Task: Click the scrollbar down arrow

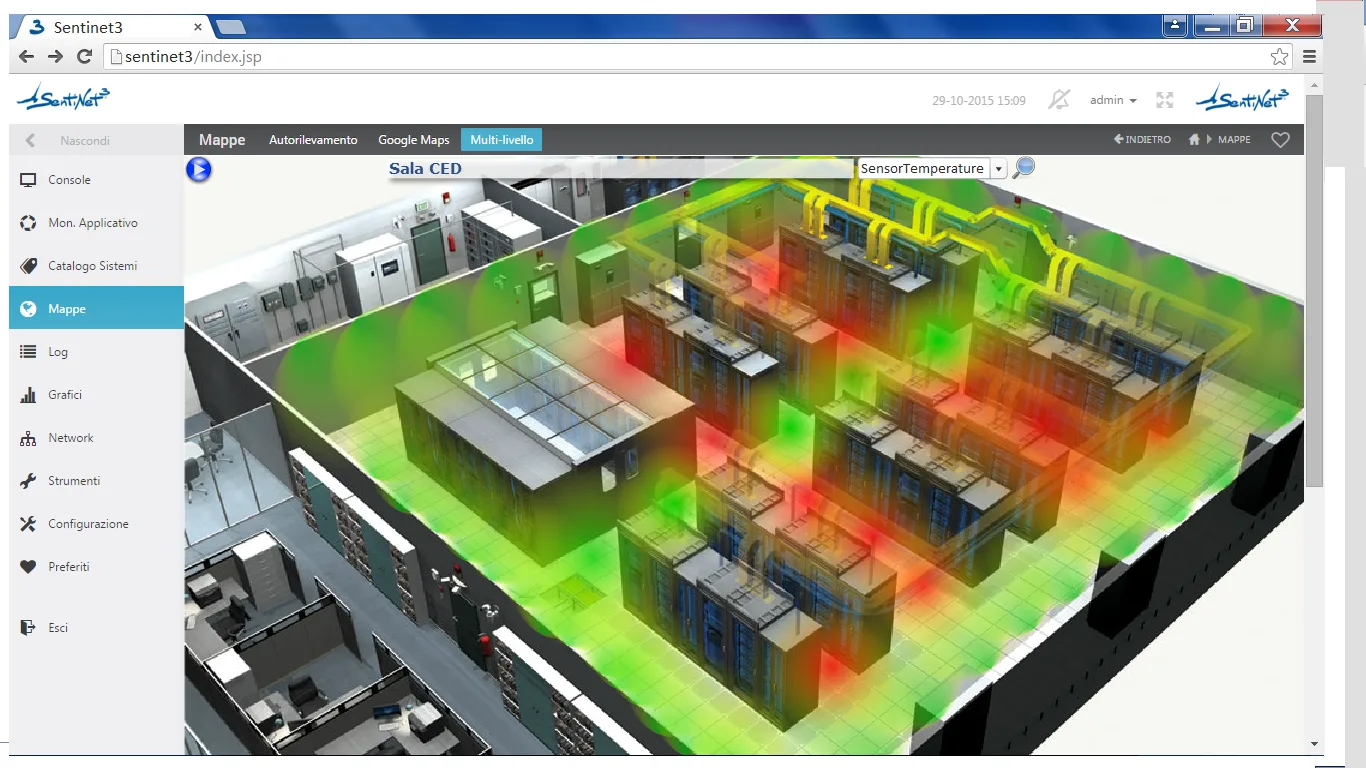Action: pos(1315,744)
